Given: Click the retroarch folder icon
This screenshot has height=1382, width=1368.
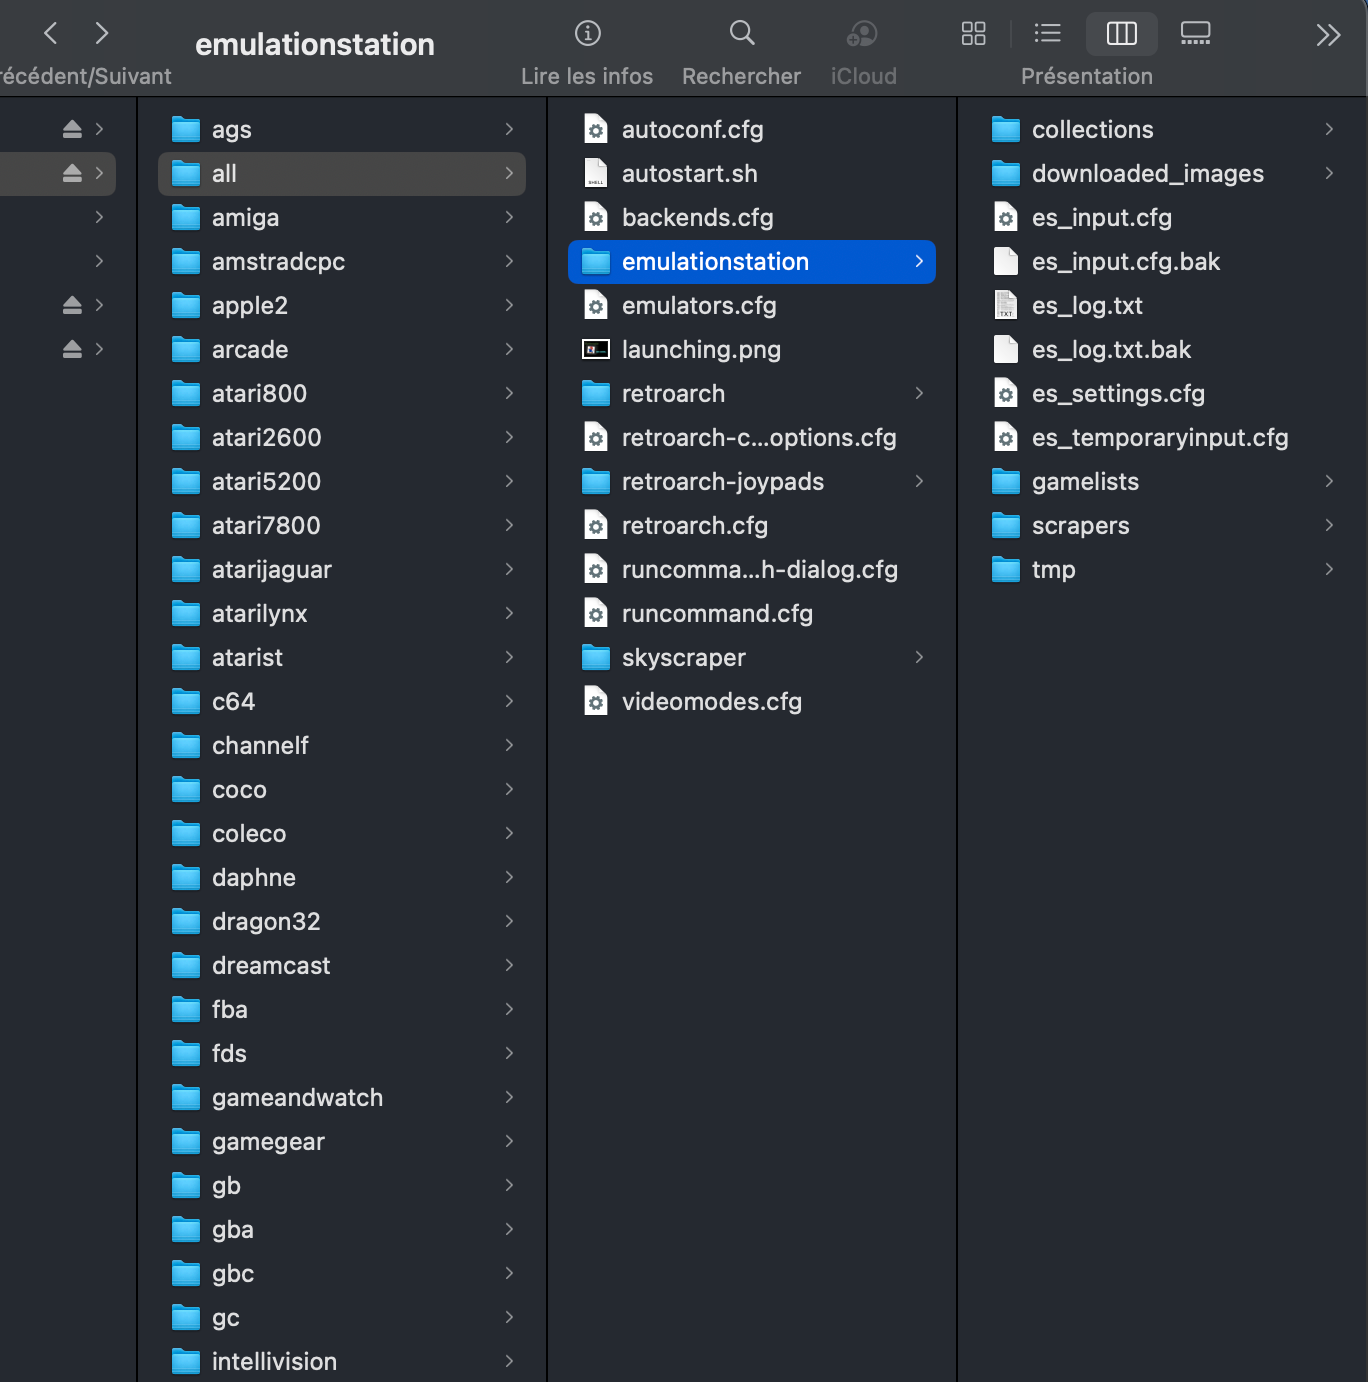Looking at the screenshot, I should [x=596, y=393].
